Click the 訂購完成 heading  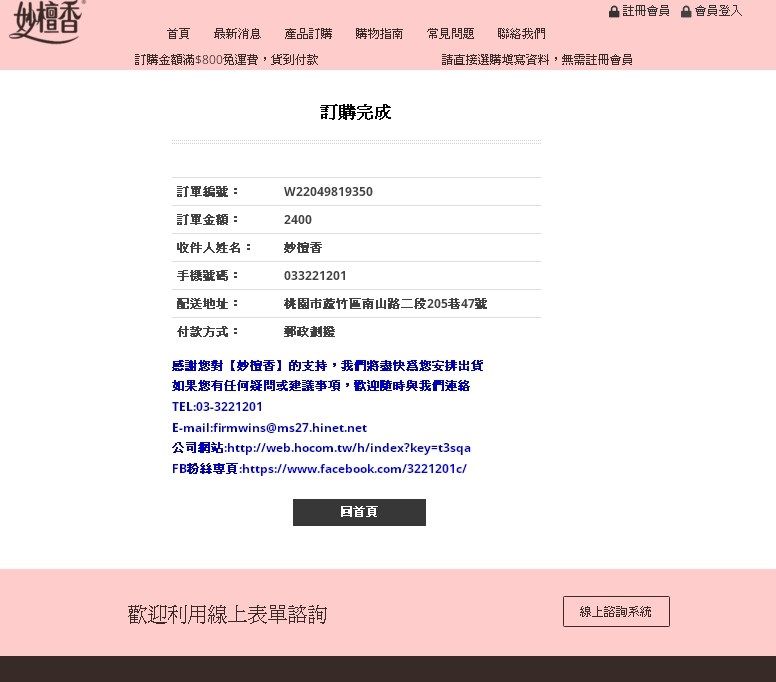click(356, 113)
